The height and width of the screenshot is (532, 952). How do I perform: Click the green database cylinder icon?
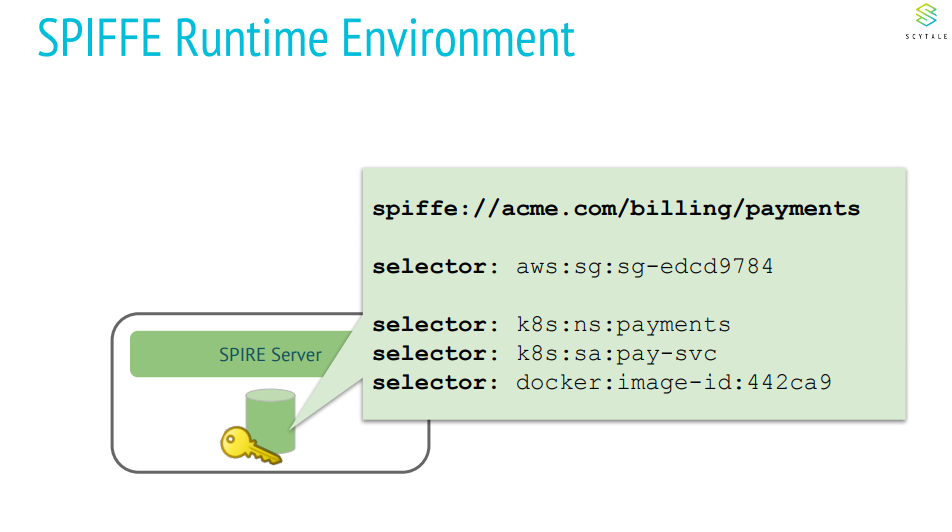(x=271, y=420)
